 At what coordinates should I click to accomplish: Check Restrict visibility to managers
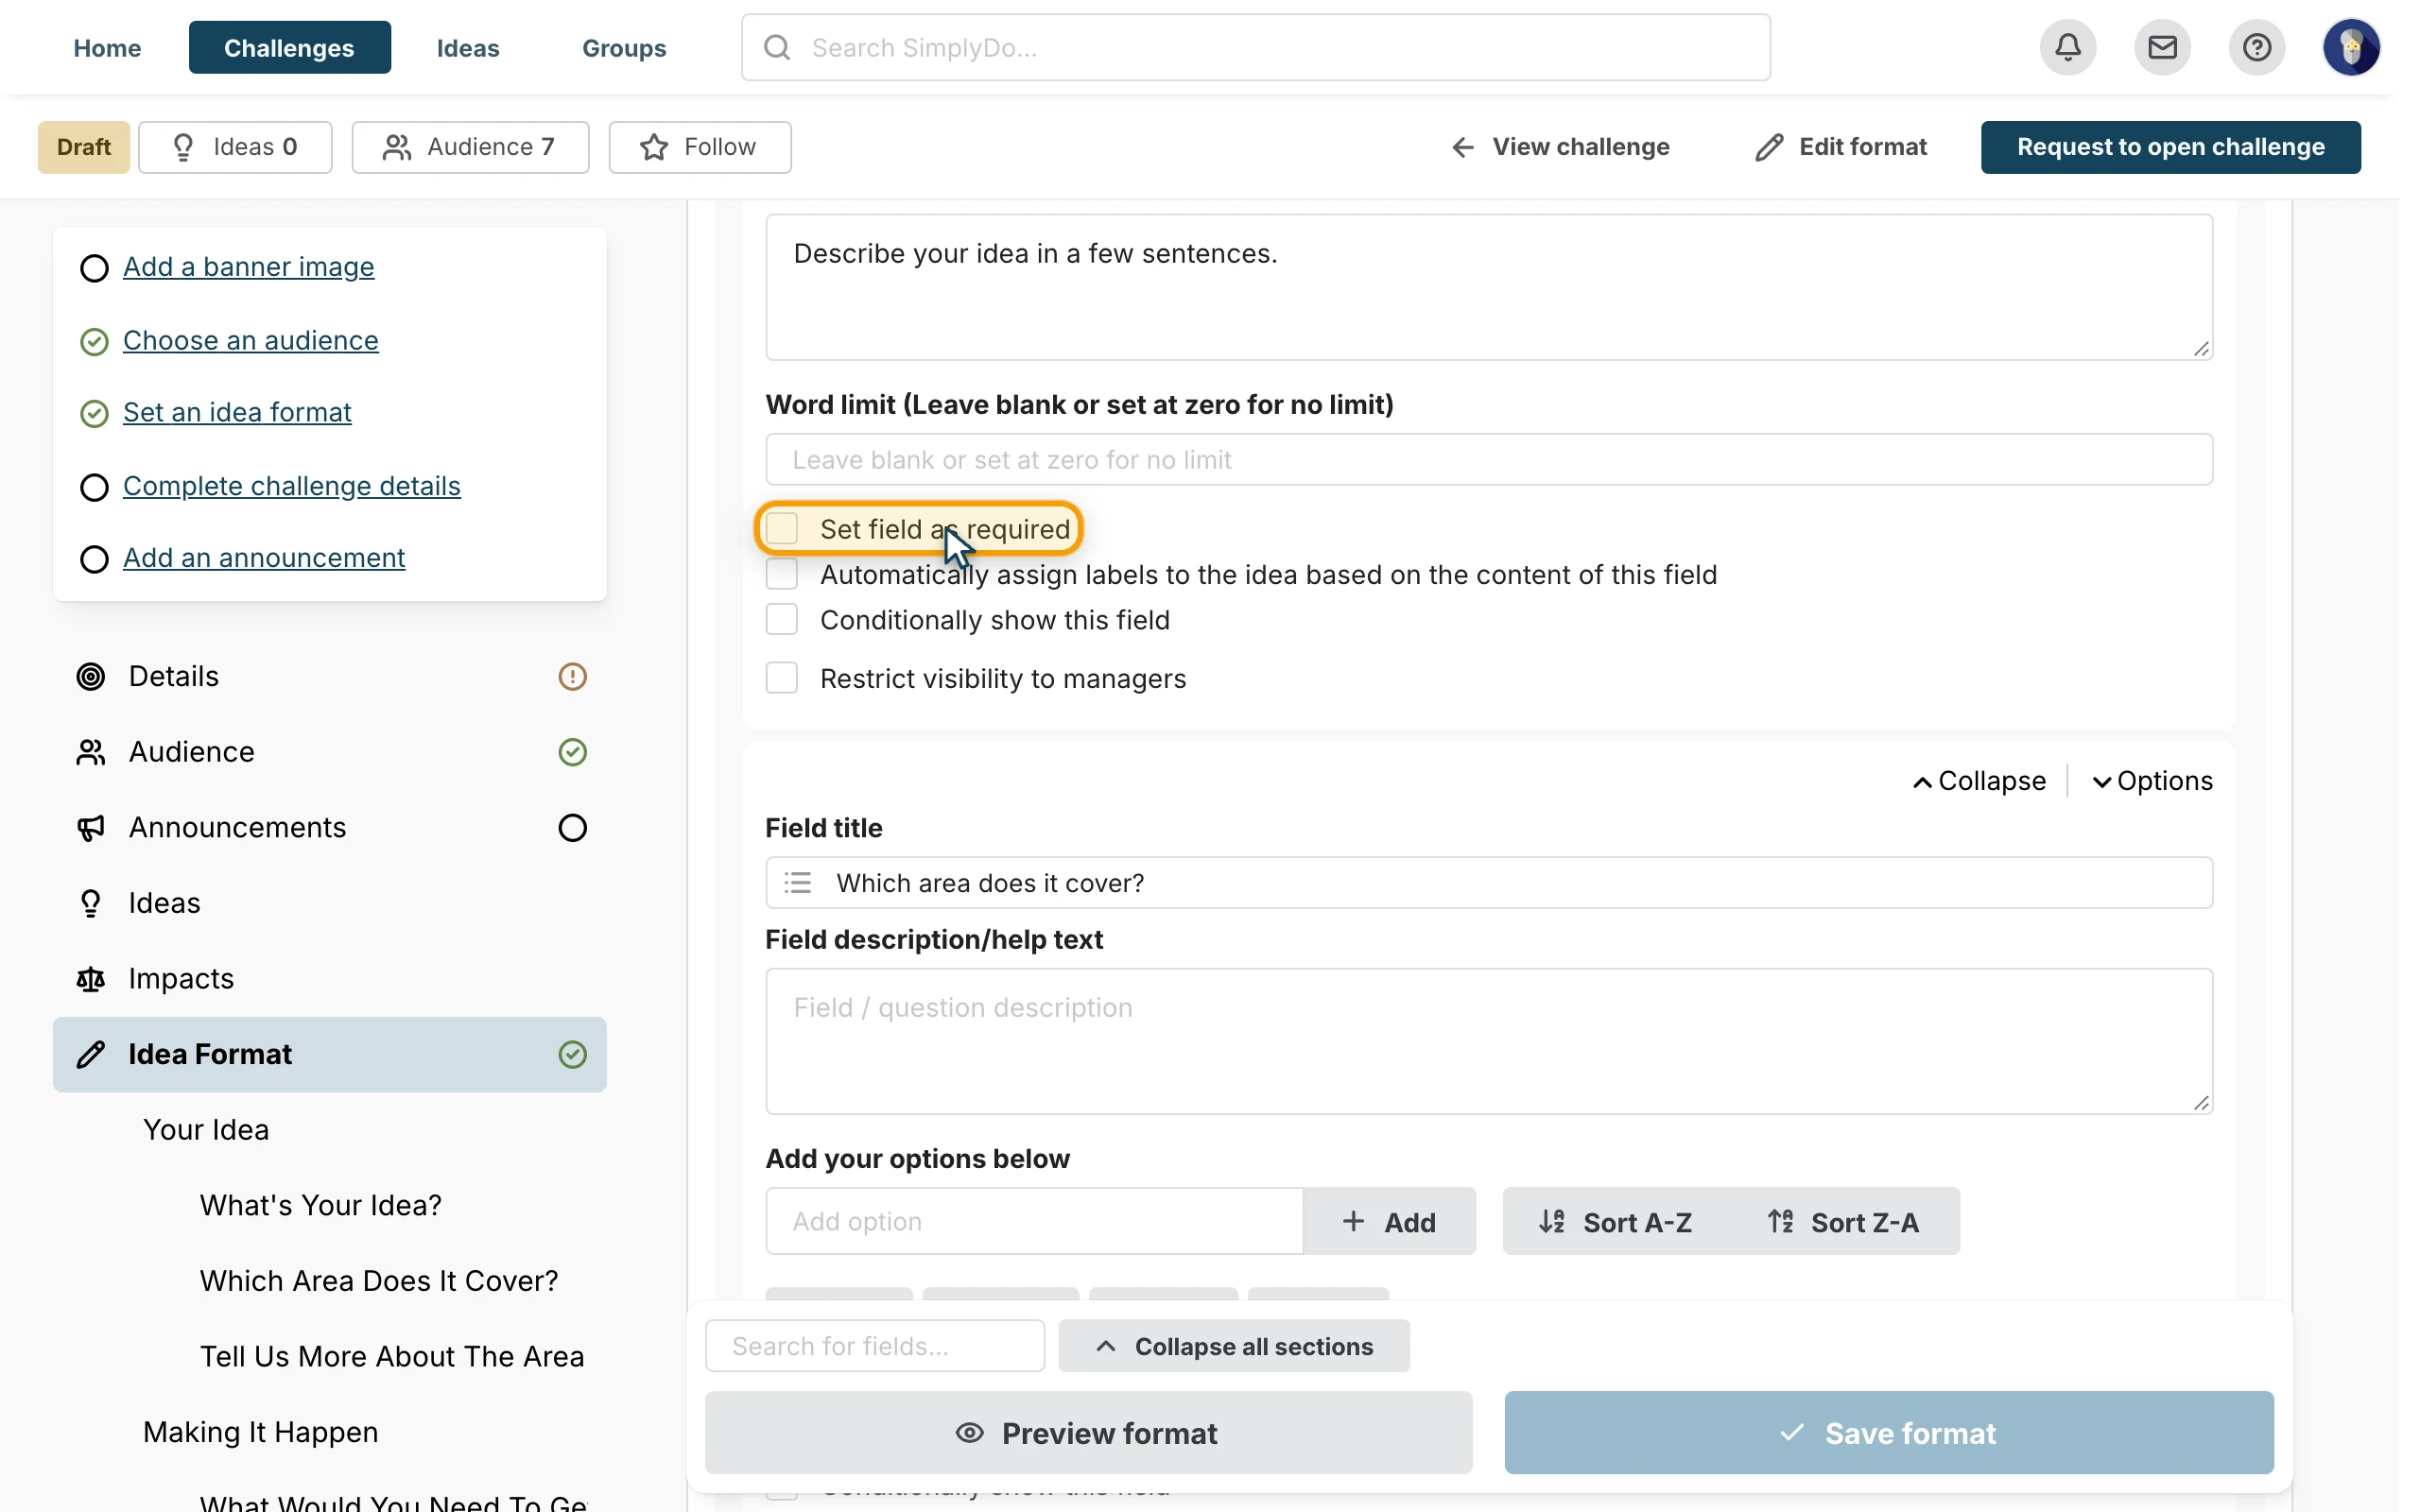(782, 678)
